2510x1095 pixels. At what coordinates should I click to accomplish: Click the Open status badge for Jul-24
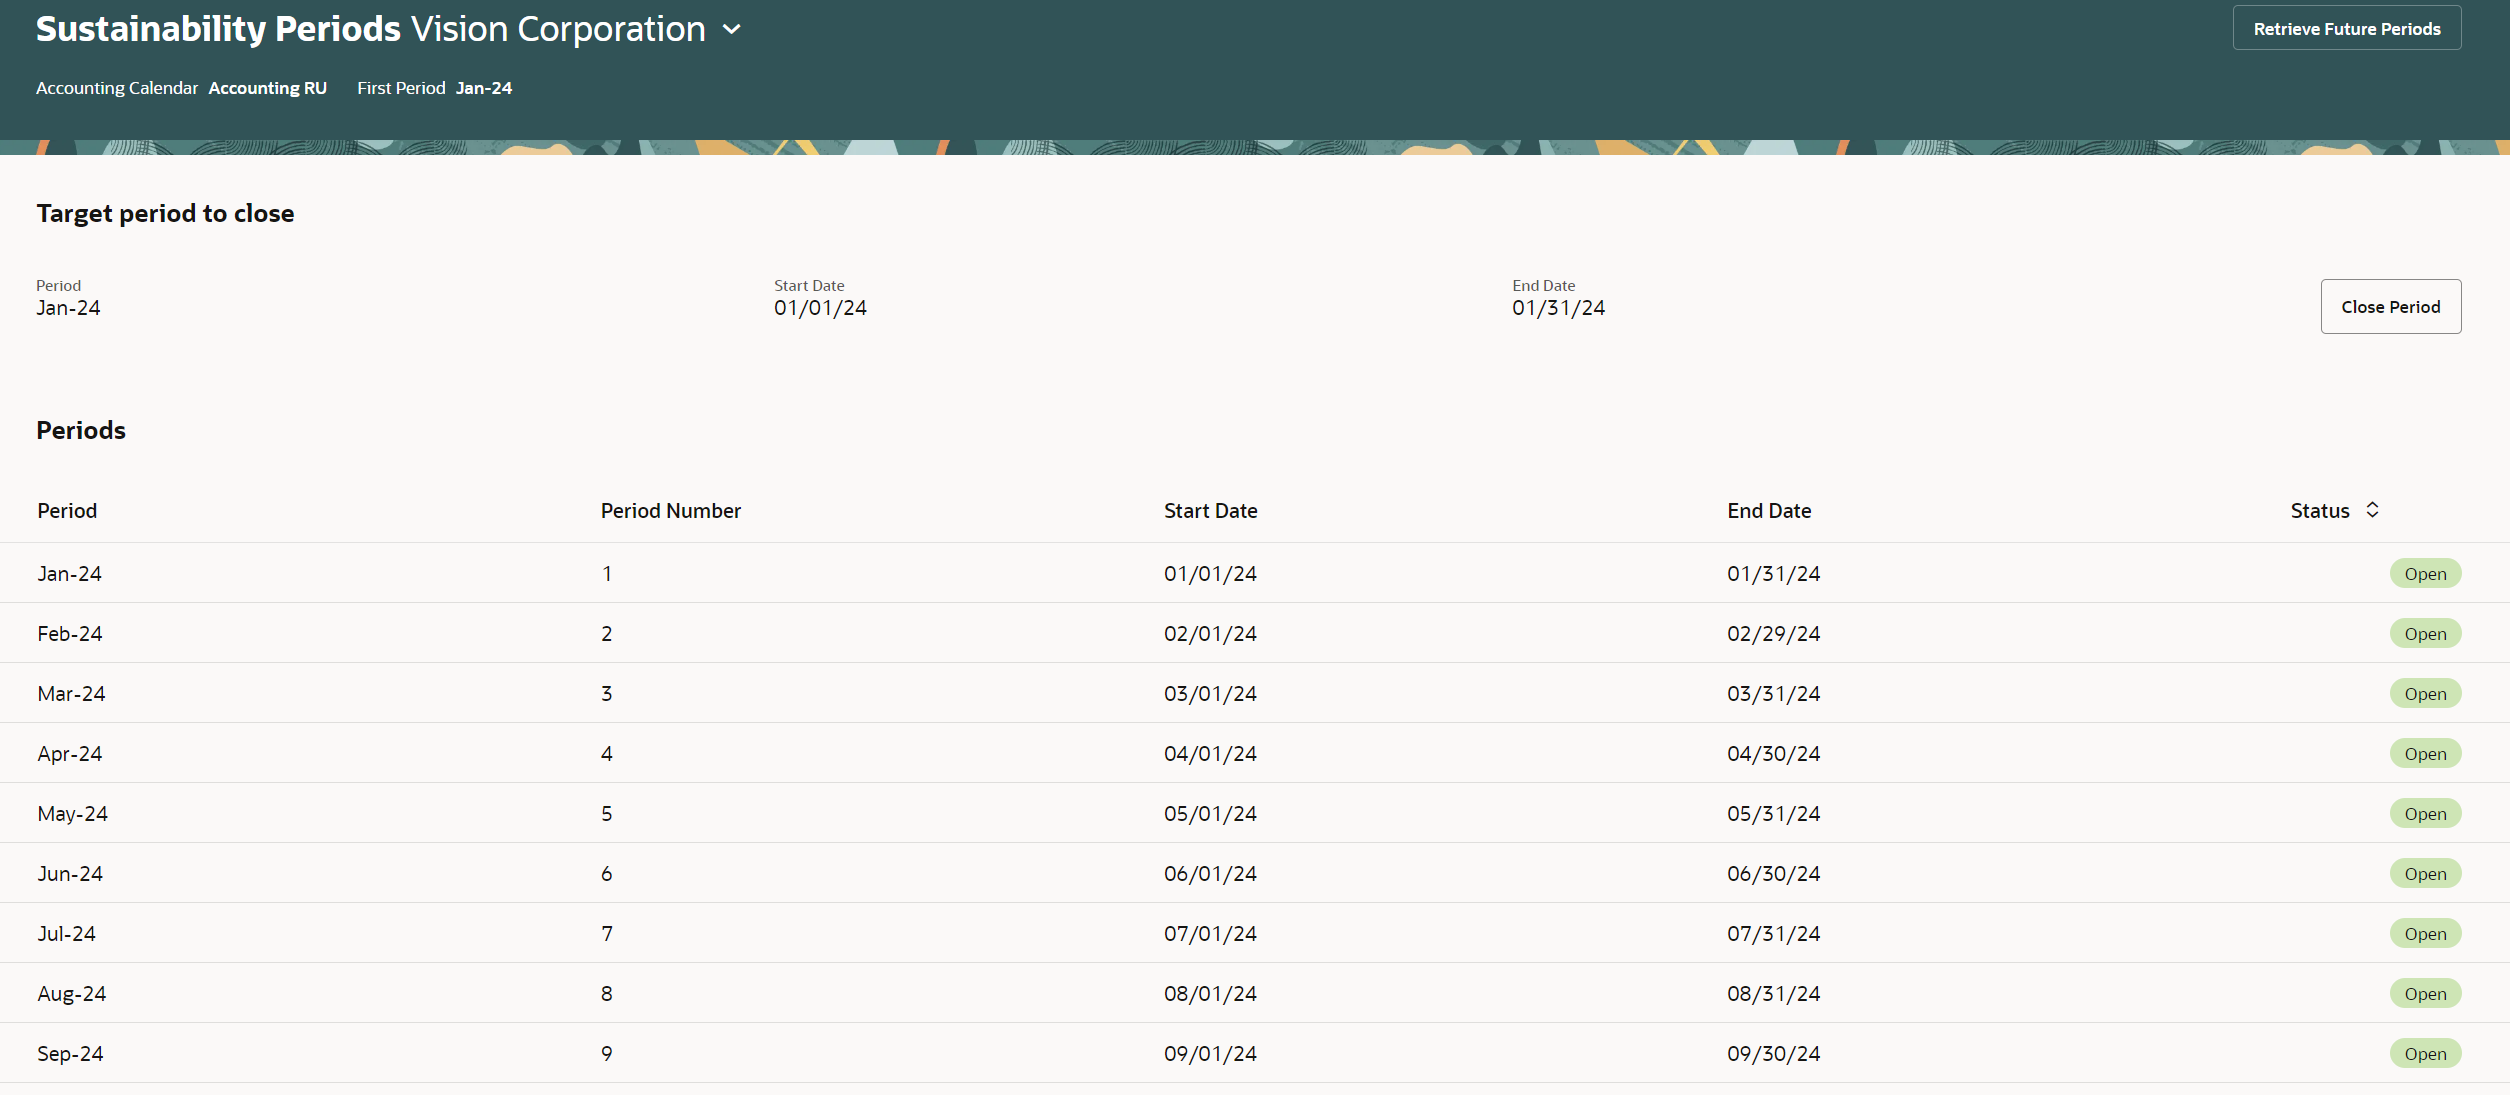click(x=2425, y=934)
